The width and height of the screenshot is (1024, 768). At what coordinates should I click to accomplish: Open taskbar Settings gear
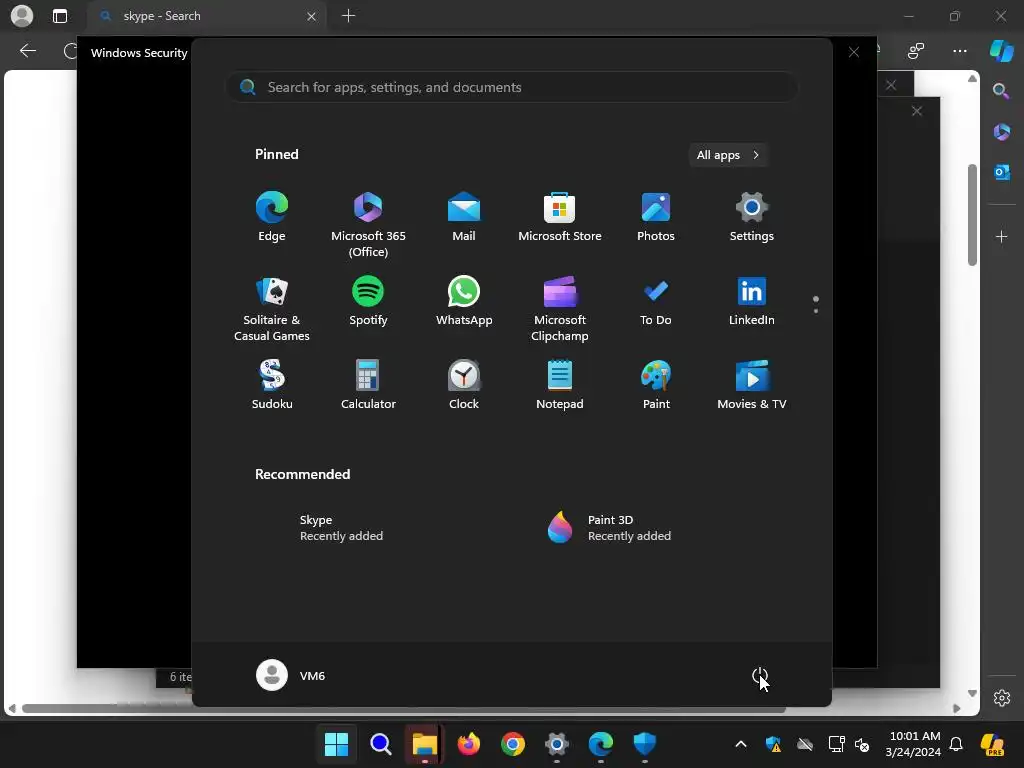pos(556,744)
